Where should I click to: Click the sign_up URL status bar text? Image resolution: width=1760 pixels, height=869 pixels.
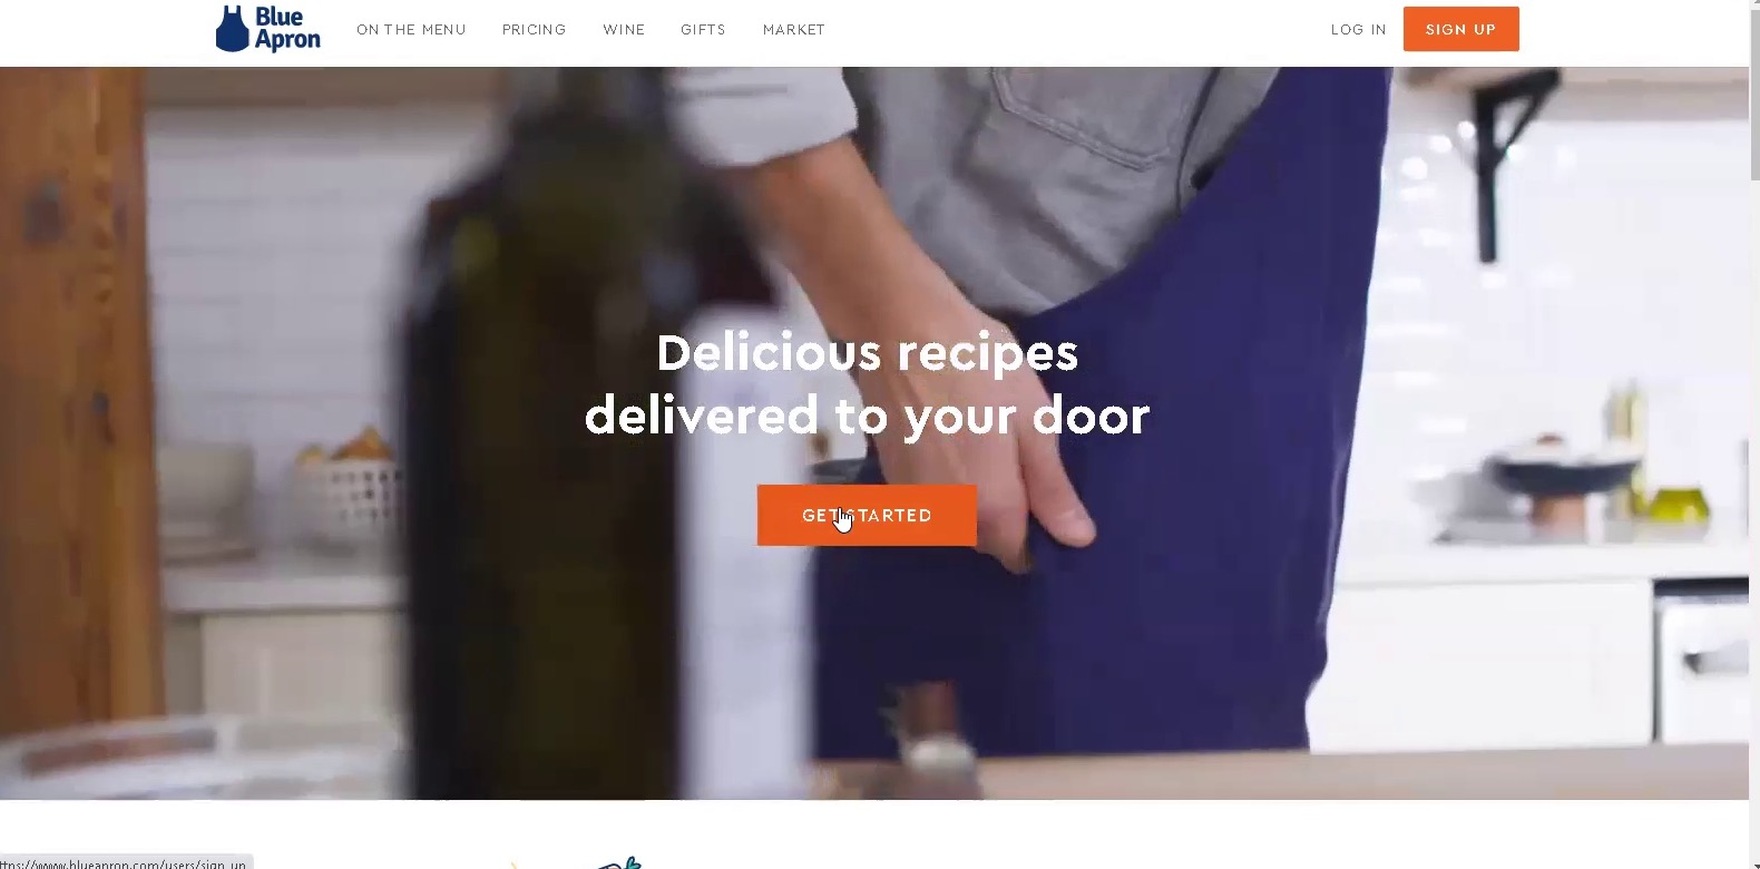point(123,863)
